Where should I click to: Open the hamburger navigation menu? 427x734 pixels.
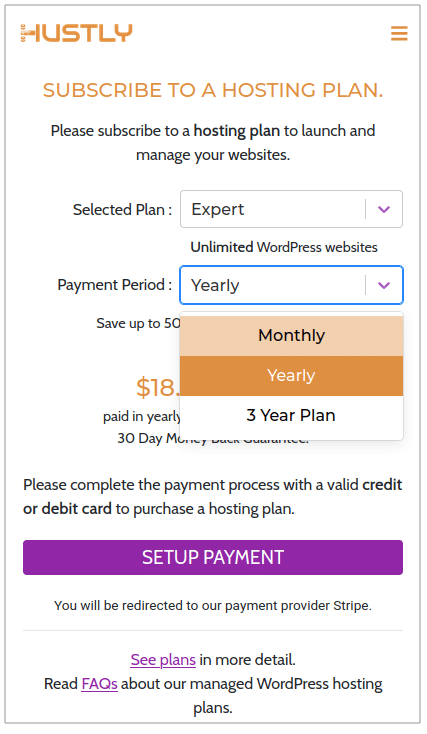[x=399, y=33]
